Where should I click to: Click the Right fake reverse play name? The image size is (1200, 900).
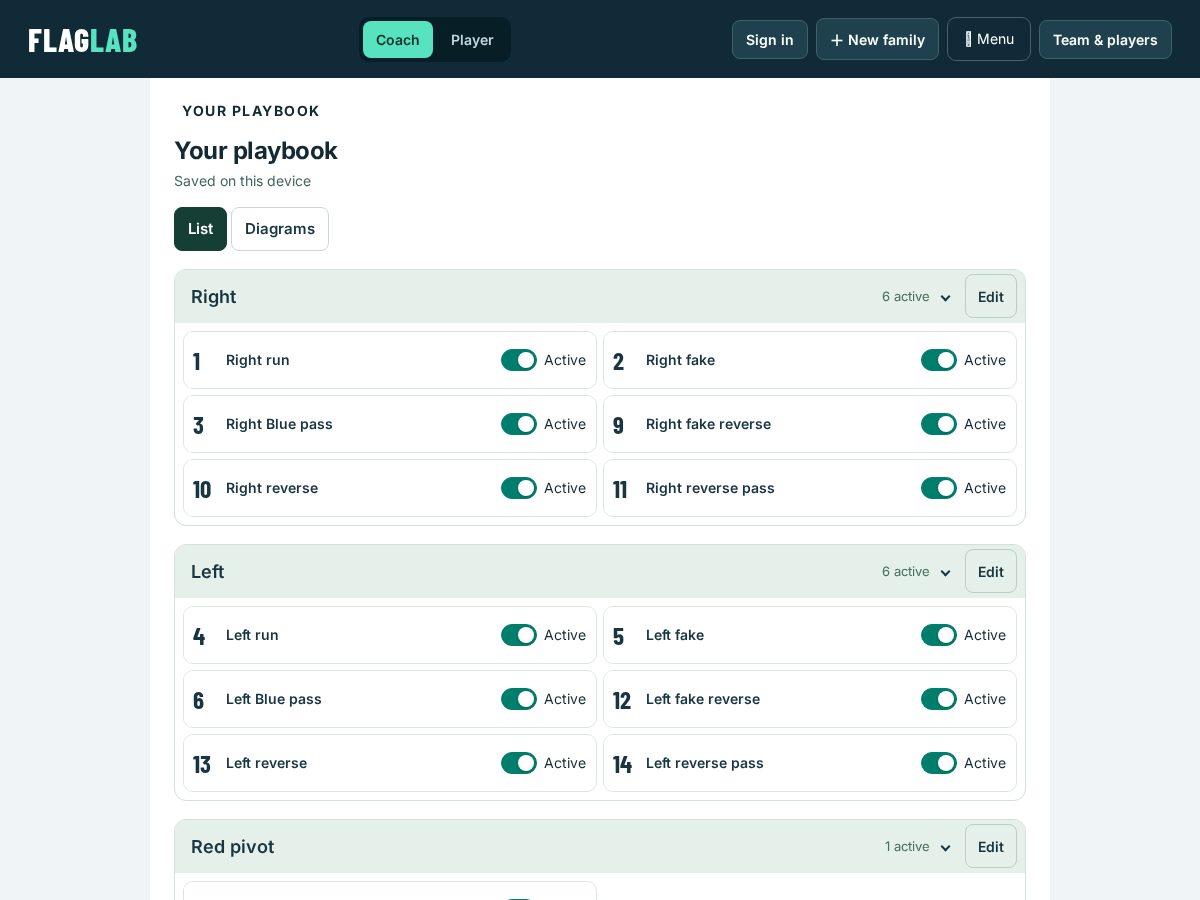click(708, 424)
